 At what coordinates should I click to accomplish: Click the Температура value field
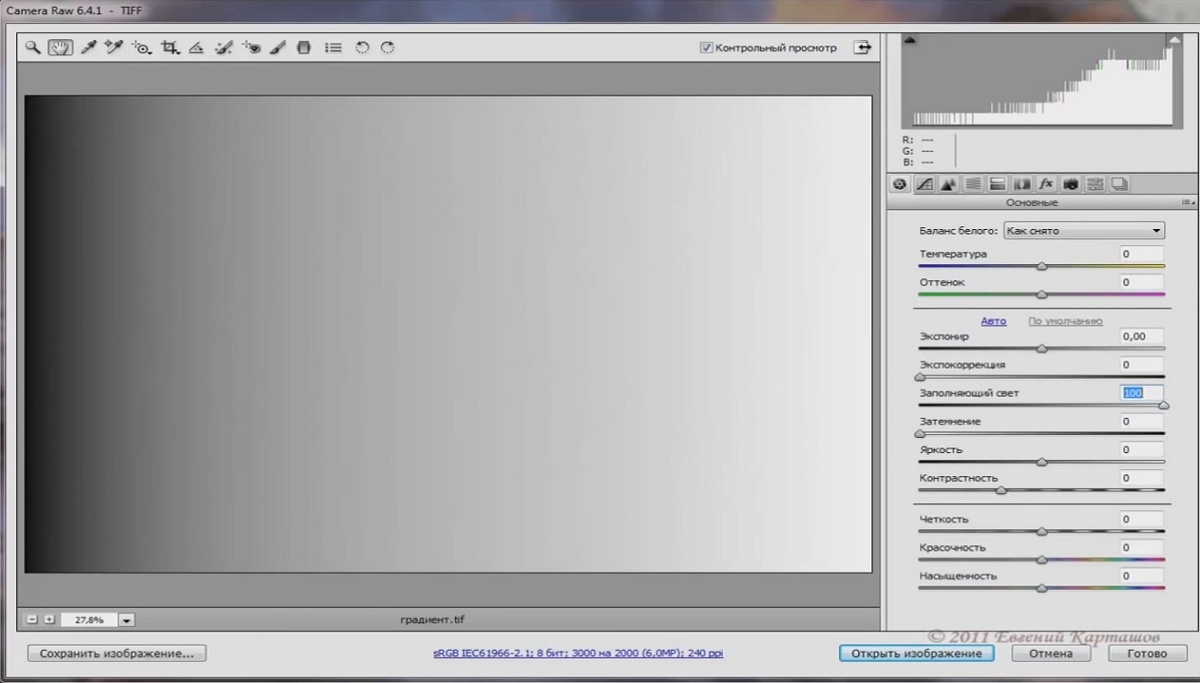1141,254
